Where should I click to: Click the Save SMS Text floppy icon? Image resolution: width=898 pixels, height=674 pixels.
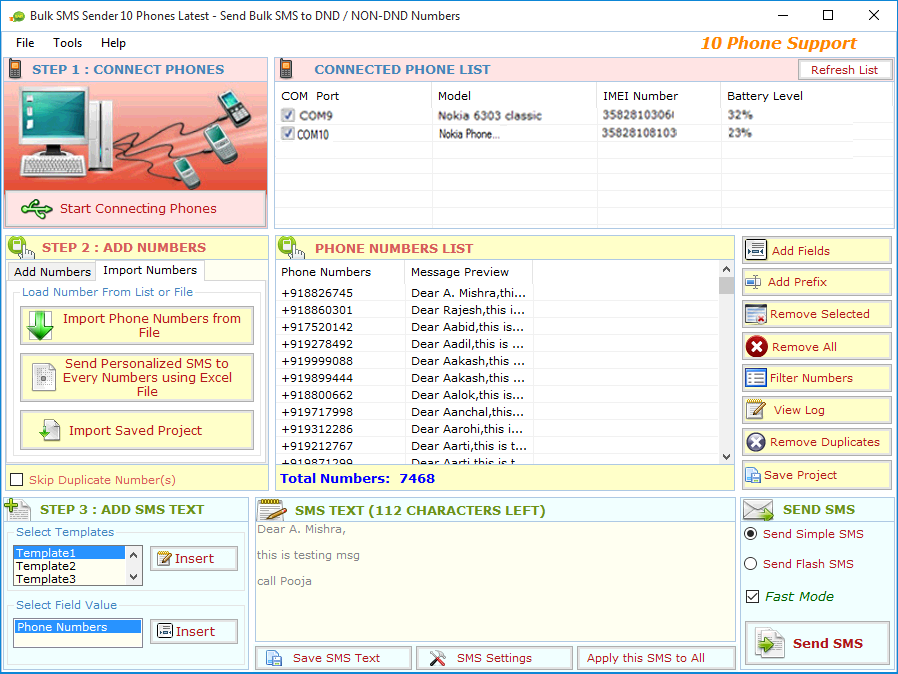pyautogui.click(x=274, y=658)
